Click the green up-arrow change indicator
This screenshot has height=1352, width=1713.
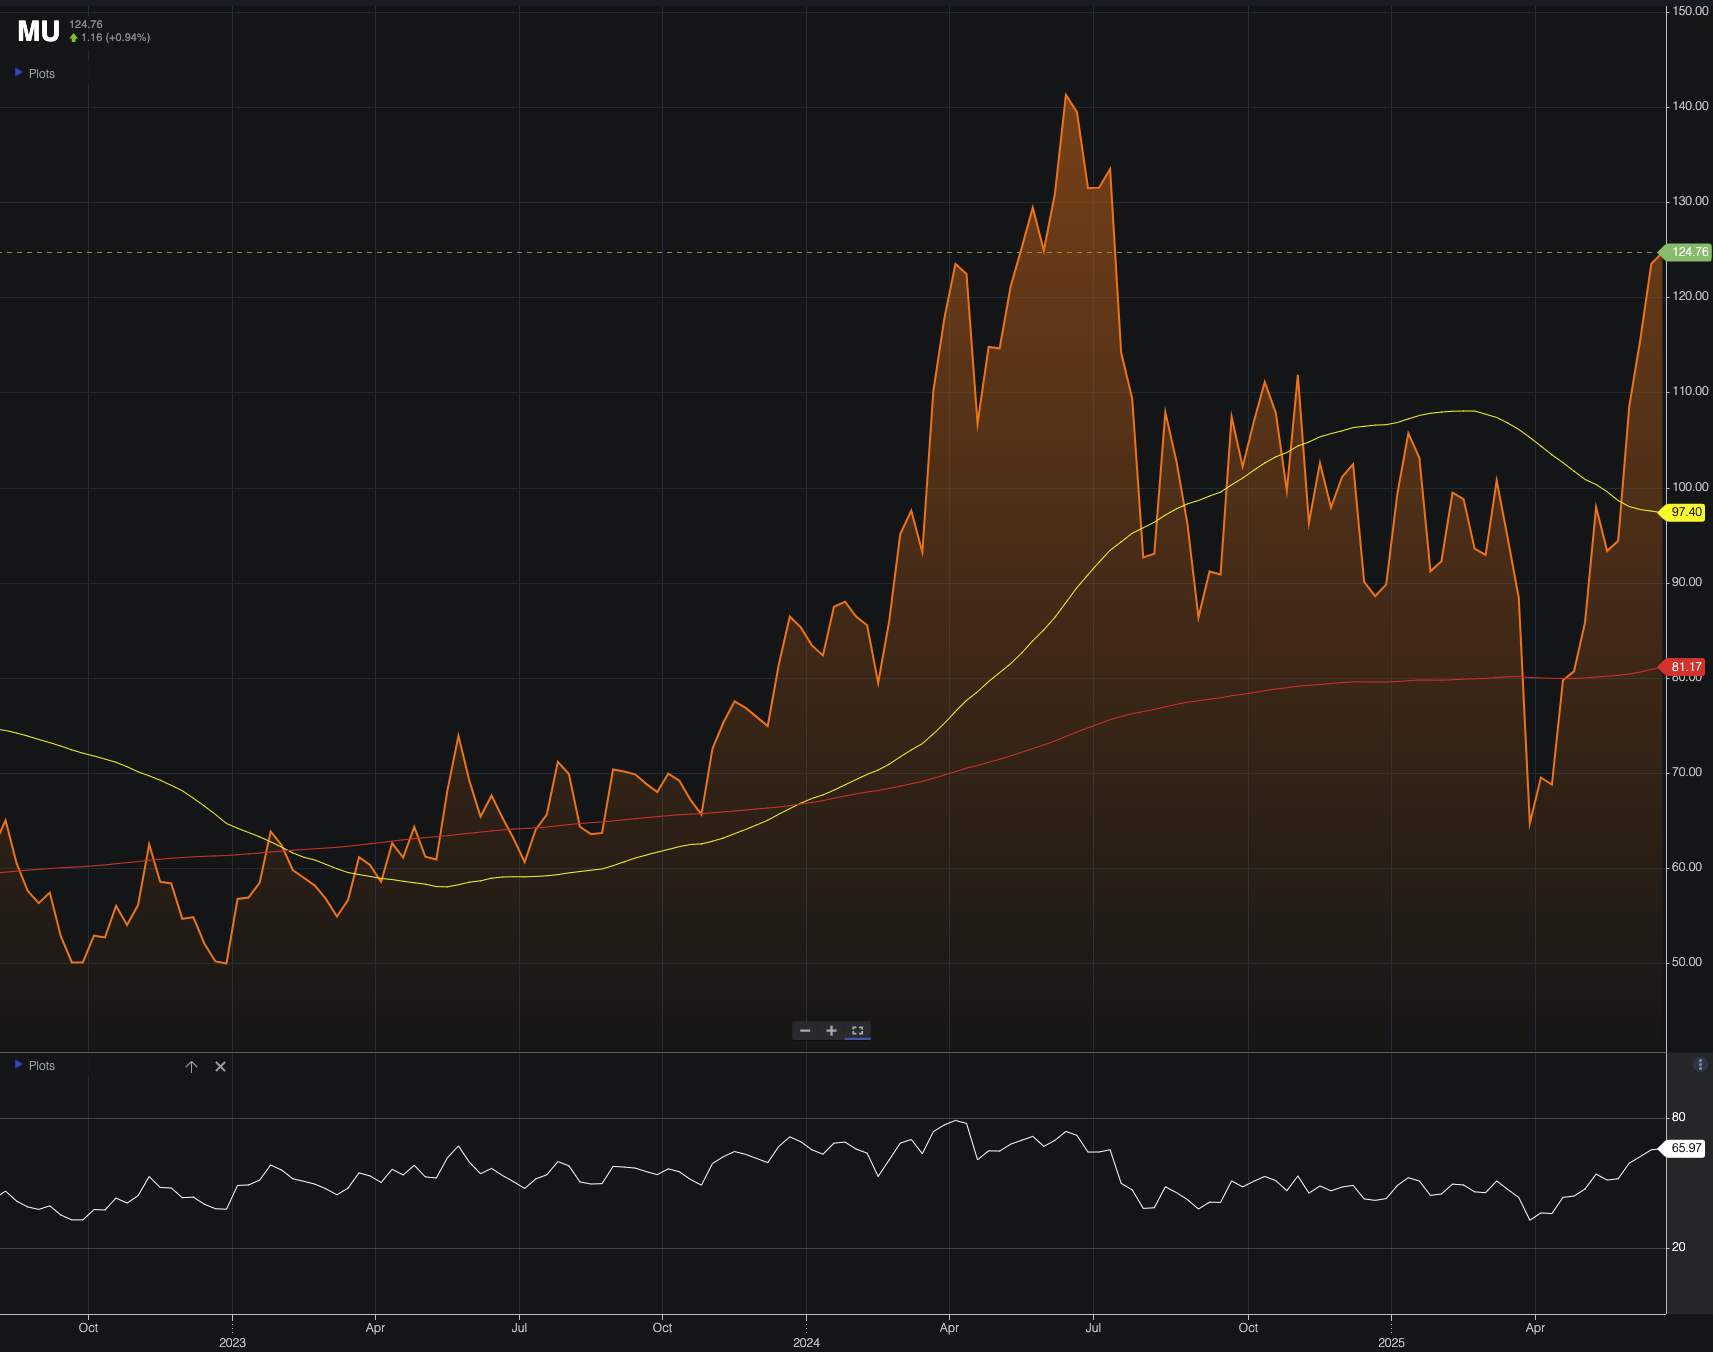72,36
